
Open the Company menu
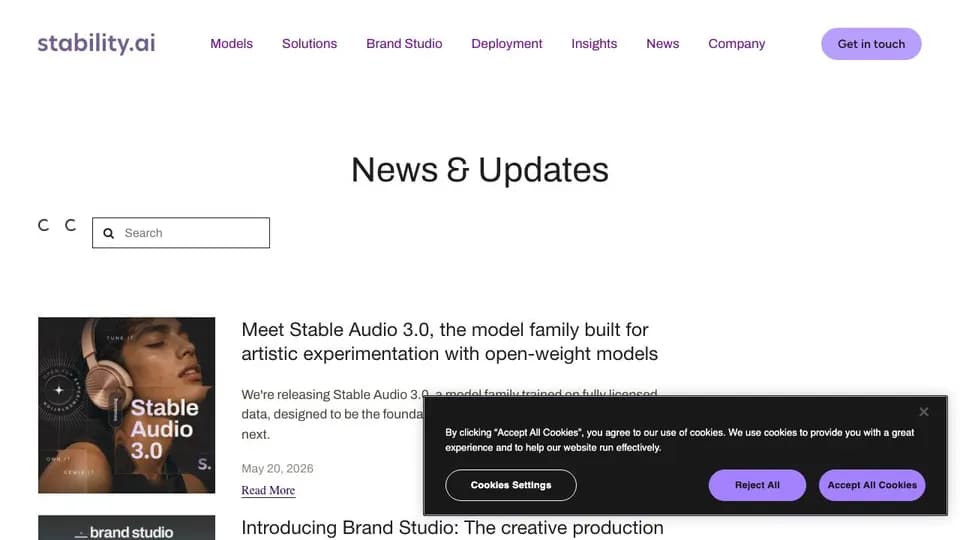coord(737,43)
